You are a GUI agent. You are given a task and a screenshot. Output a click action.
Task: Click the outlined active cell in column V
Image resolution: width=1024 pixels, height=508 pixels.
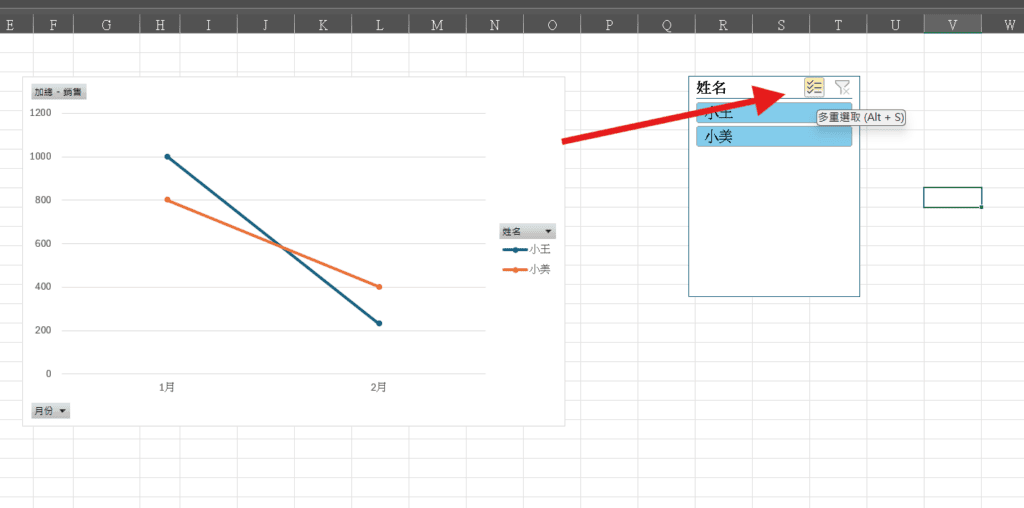tap(952, 197)
